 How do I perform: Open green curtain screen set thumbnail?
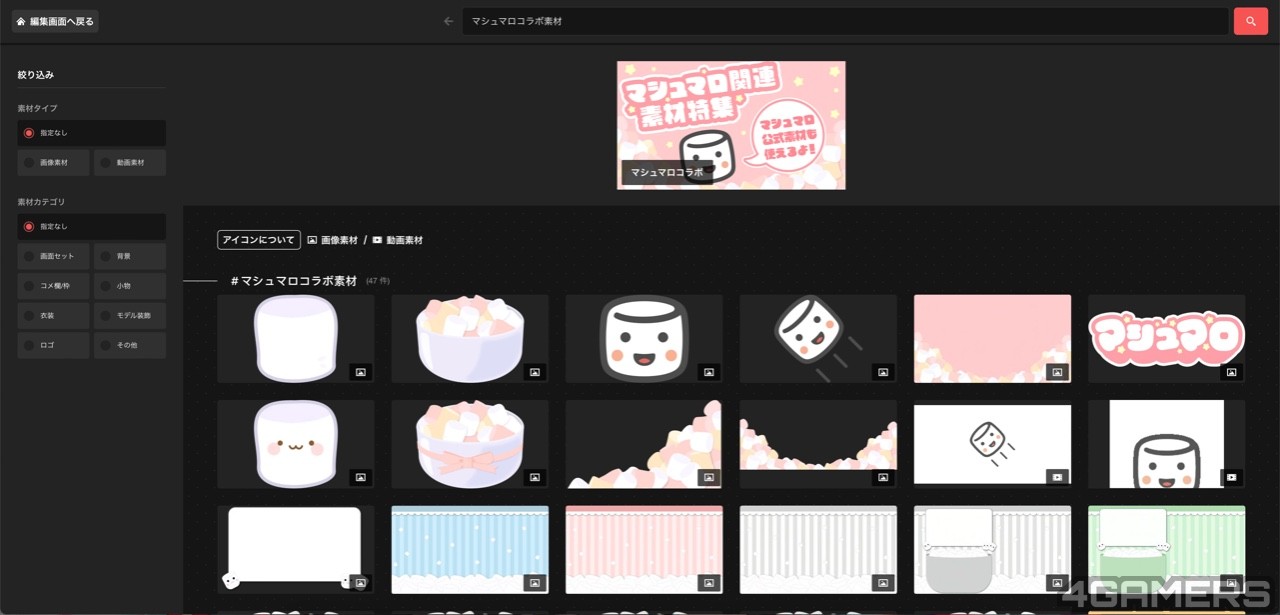click(x=1166, y=549)
